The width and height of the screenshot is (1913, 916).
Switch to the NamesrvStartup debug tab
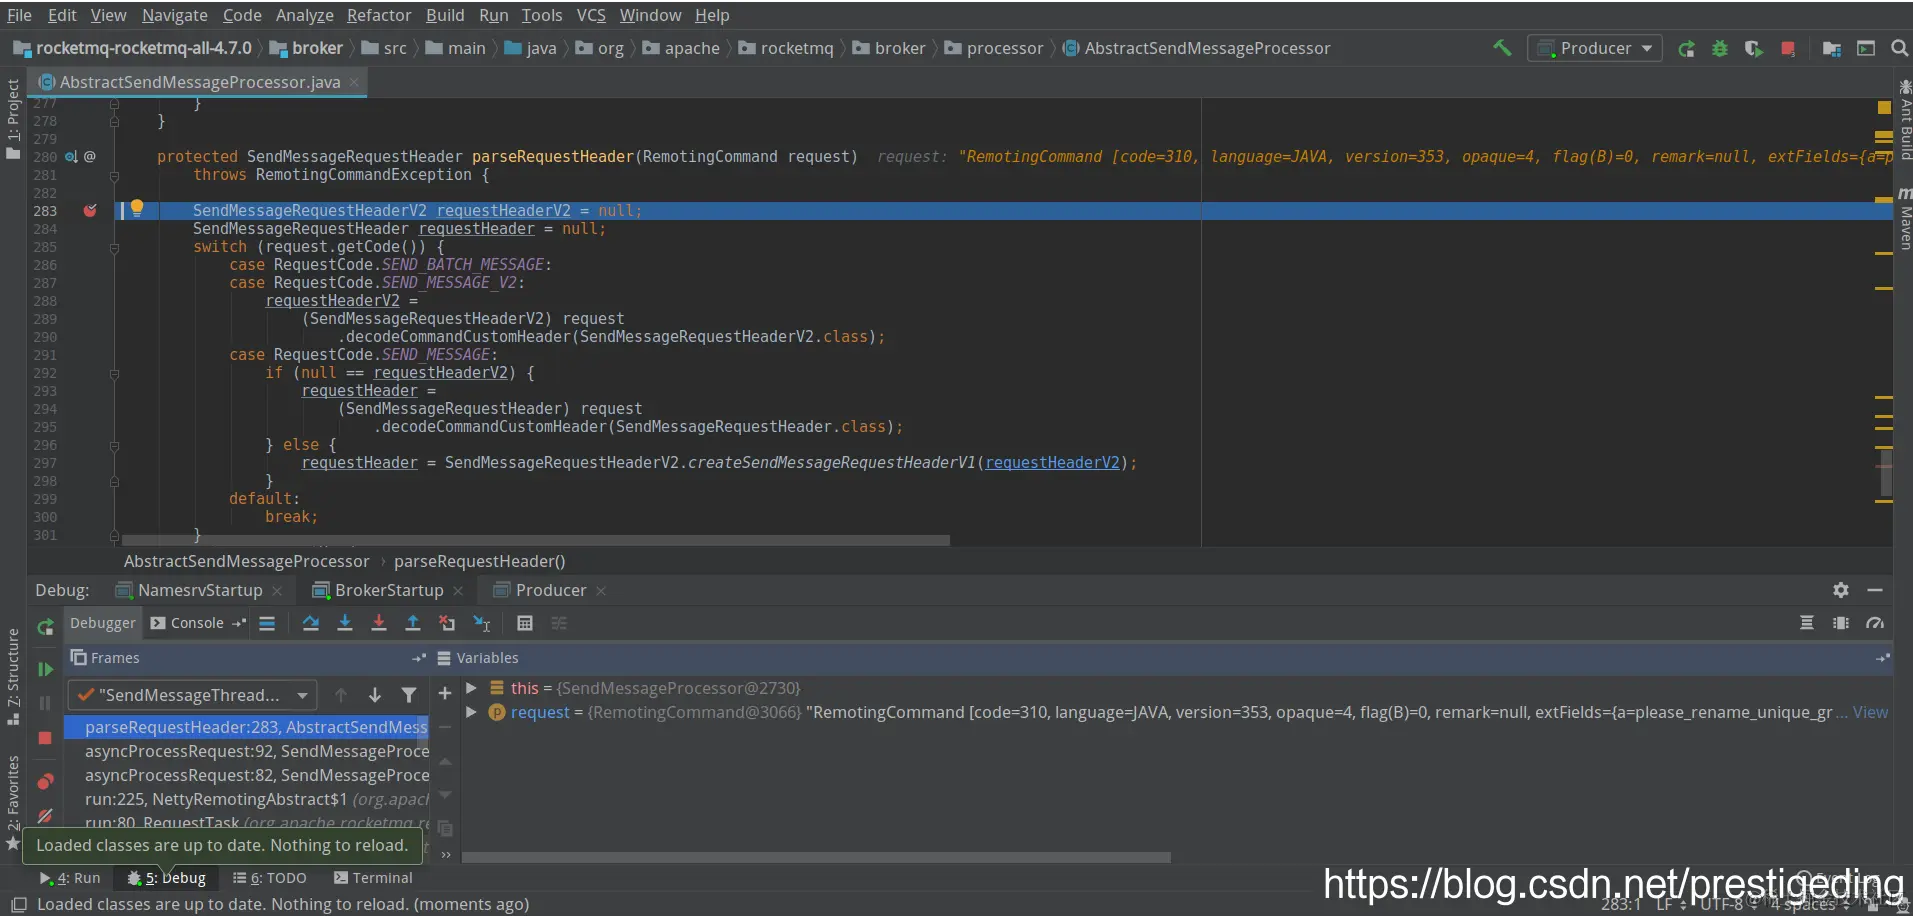point(200,590)
